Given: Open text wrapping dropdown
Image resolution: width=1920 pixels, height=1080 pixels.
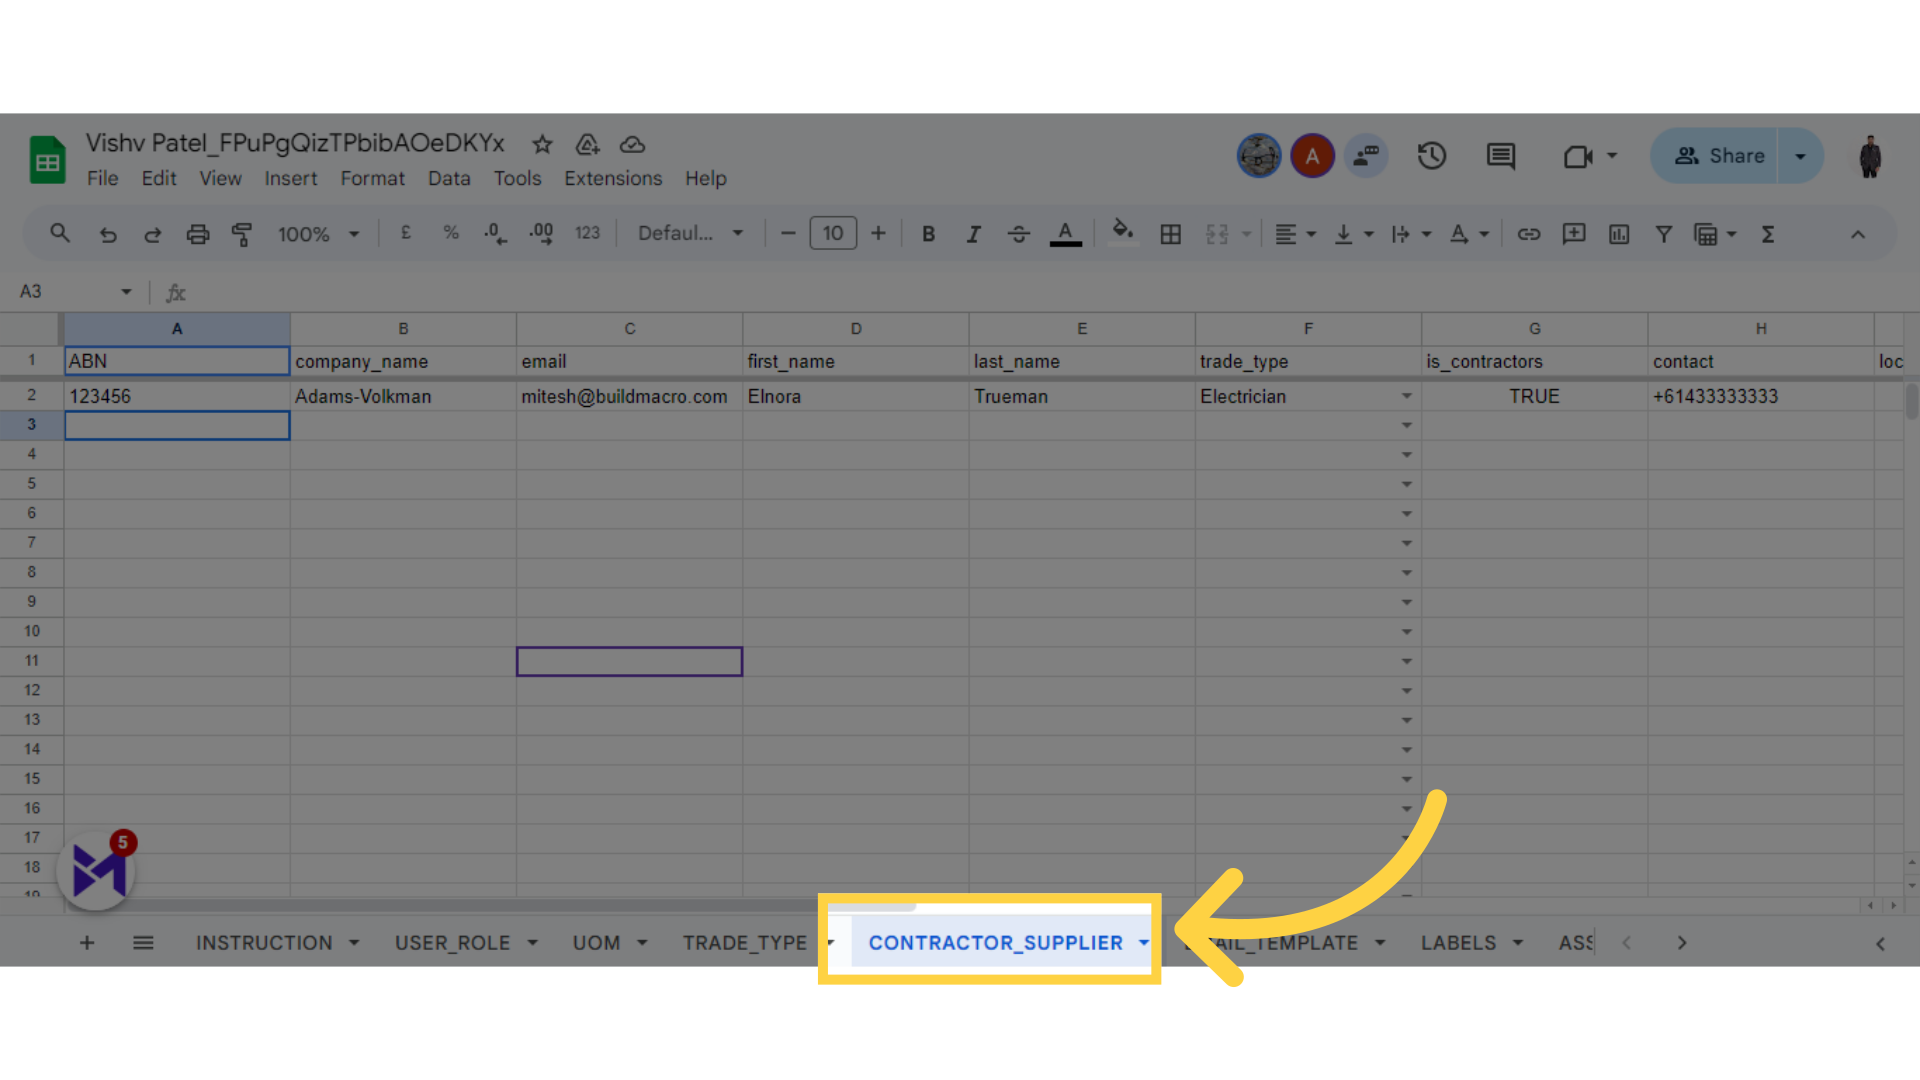Looking at the screenshot, I should pos(1411,234).
